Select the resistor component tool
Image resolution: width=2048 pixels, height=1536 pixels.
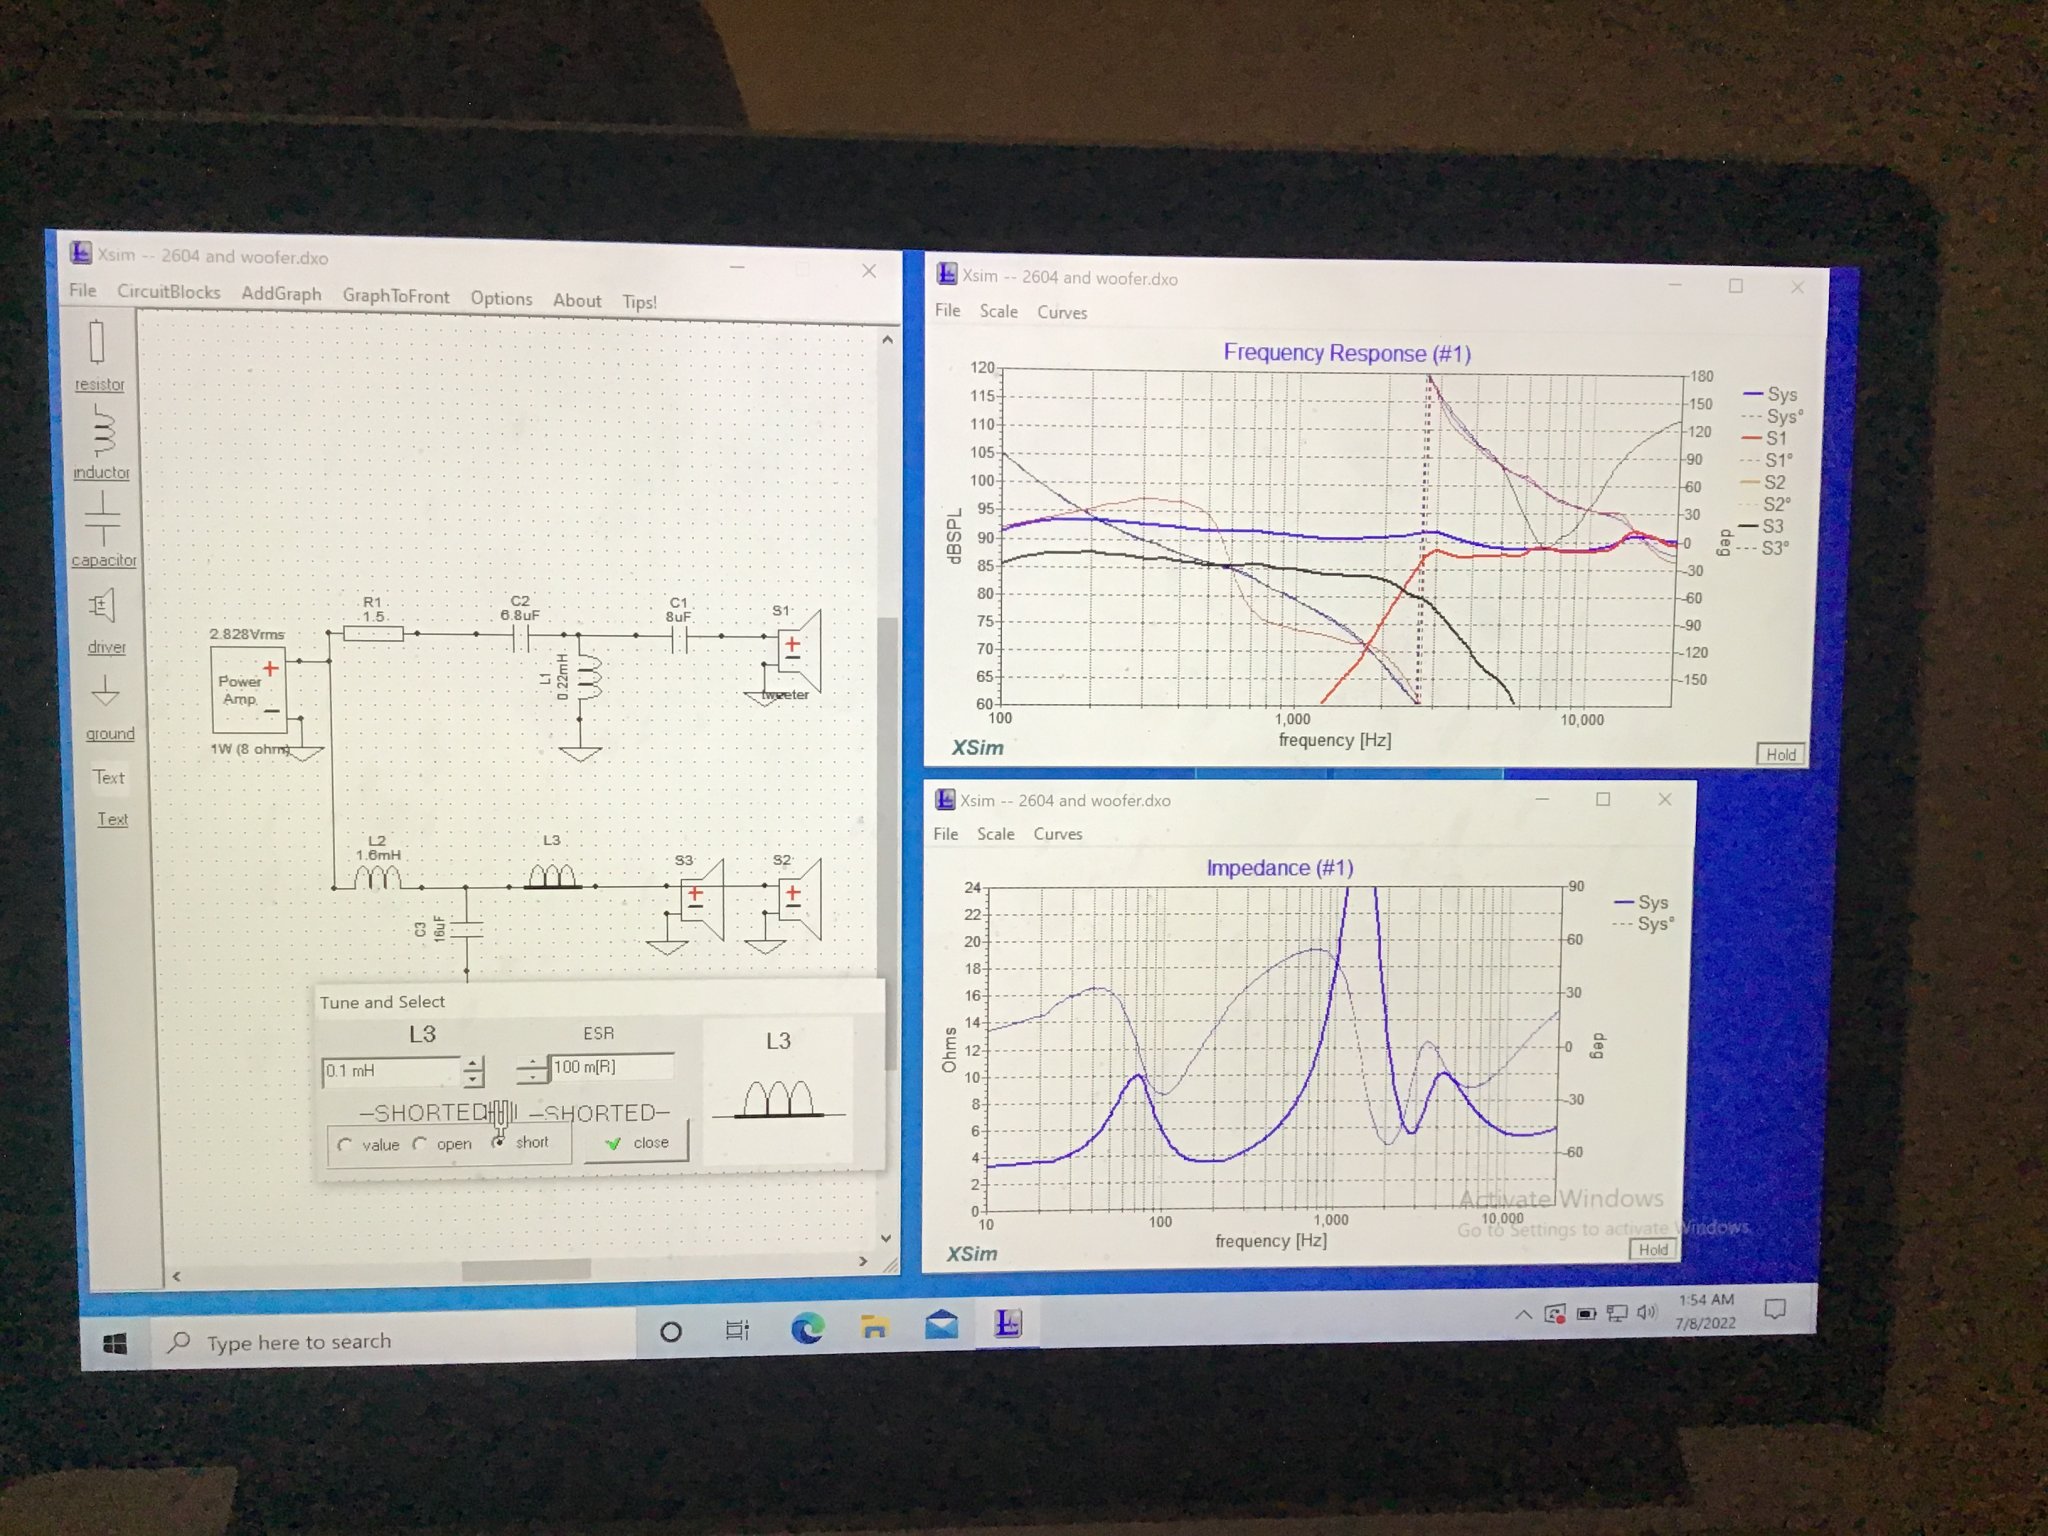98,354
